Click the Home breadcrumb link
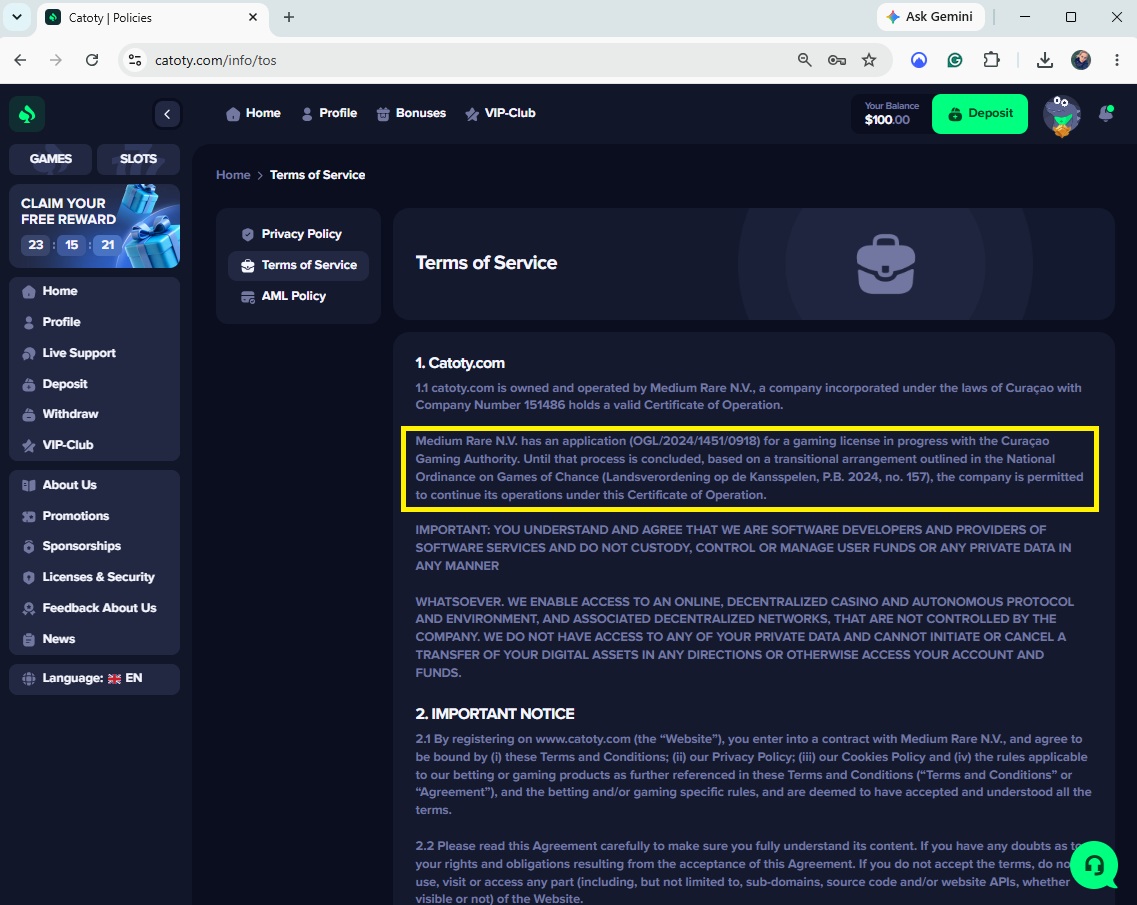The image size is (1137, 905). pos(233,175)
